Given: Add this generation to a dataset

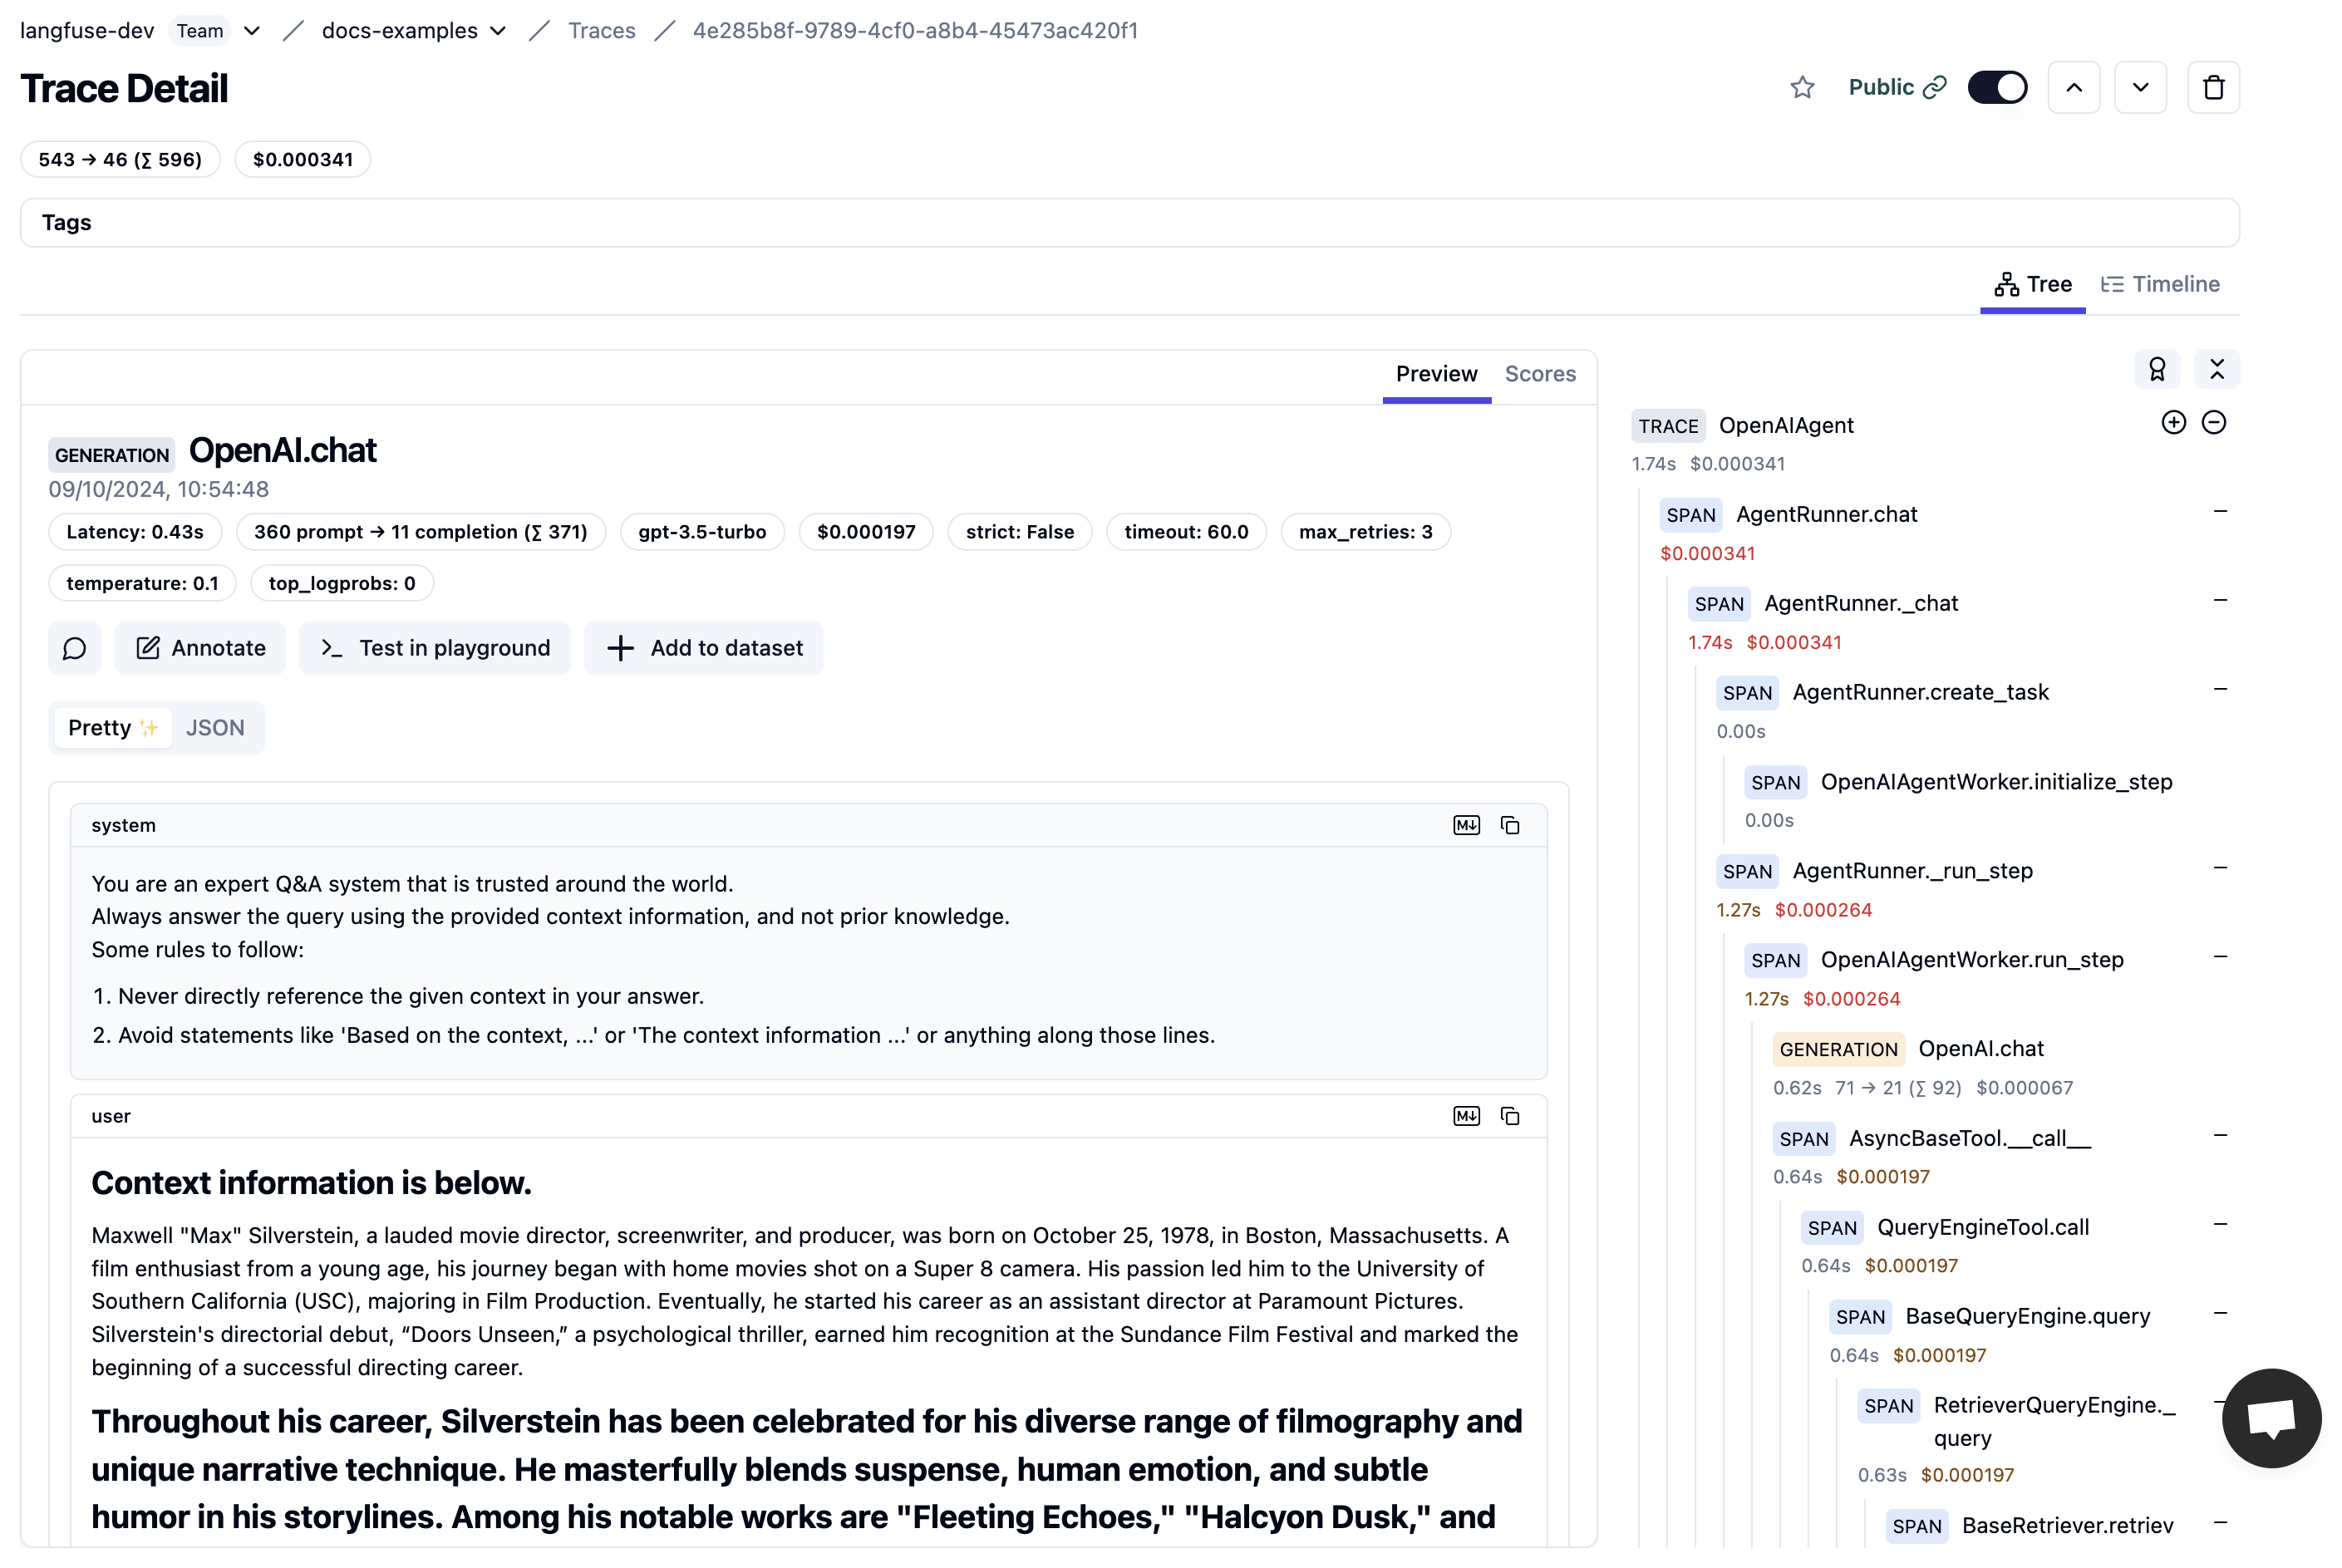Looking at the screenshot, I should coord(703,648).
